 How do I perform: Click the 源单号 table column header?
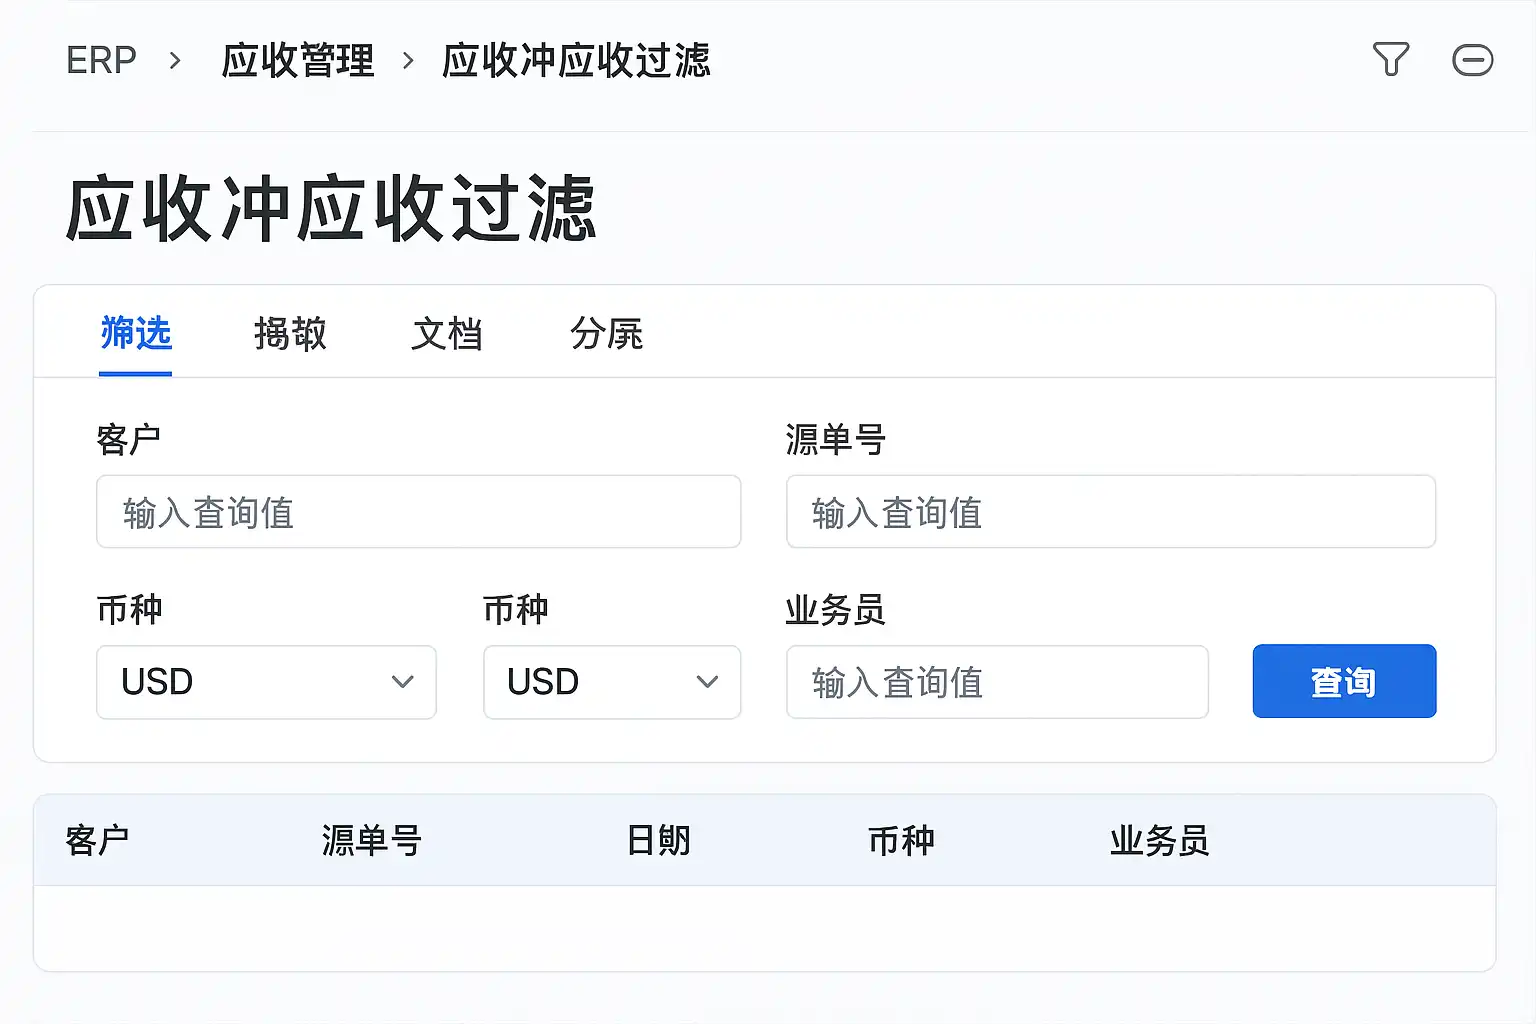pyautogui.click(x=372, y=841)
